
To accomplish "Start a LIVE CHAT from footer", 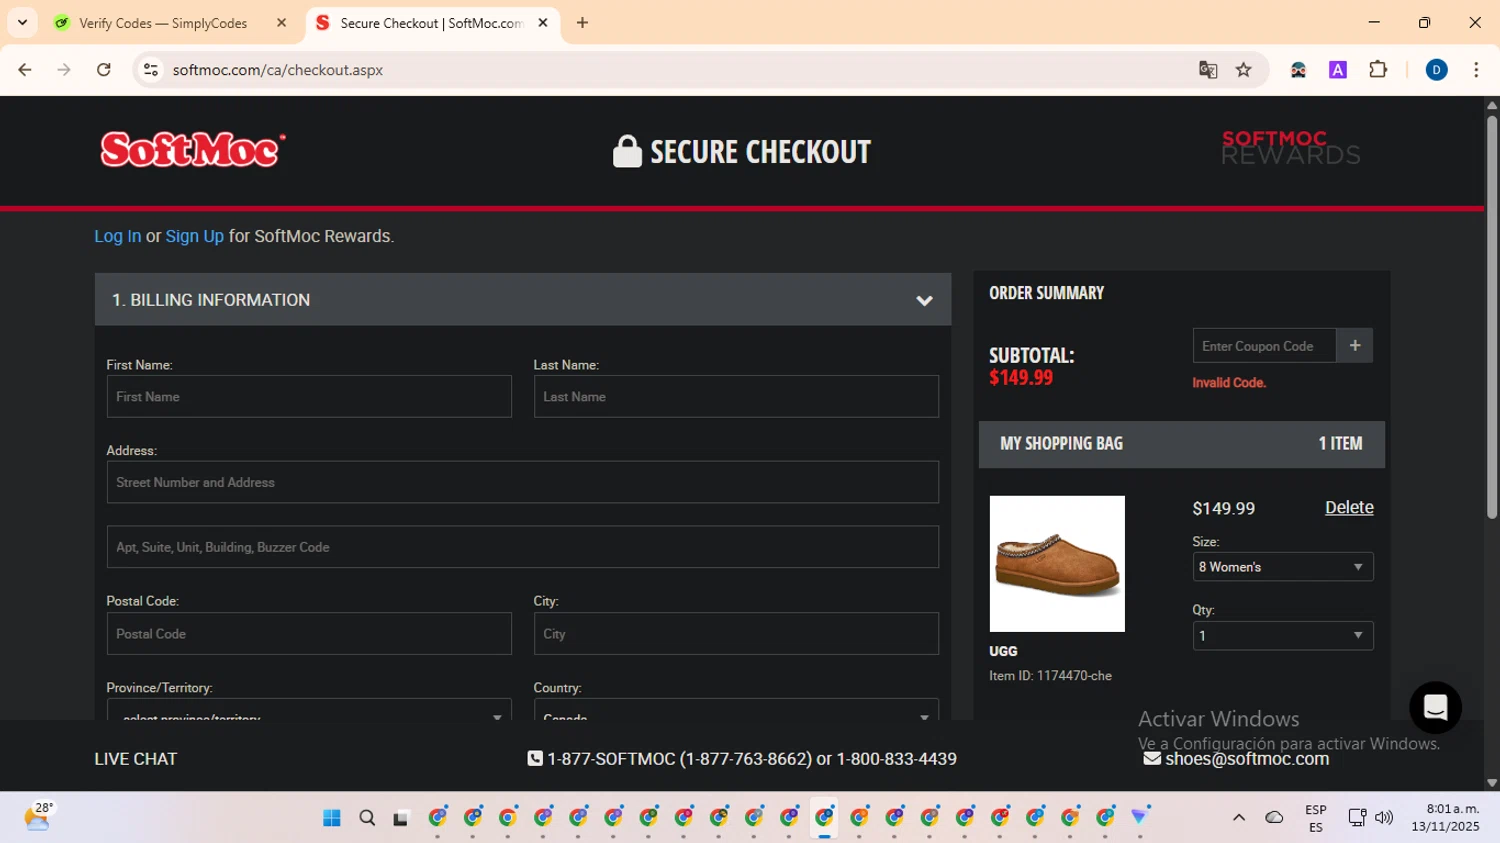I will 136,759.
